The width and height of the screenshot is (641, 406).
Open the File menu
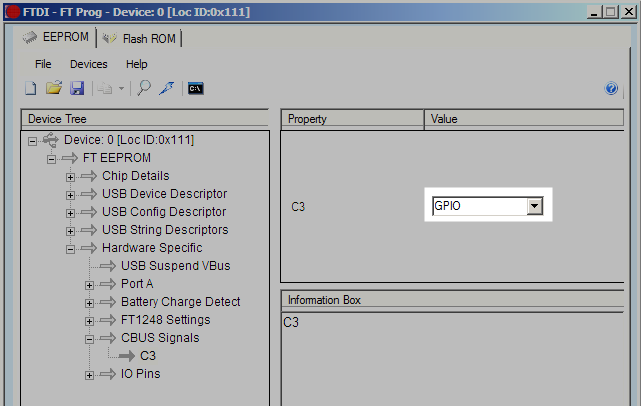43,64
